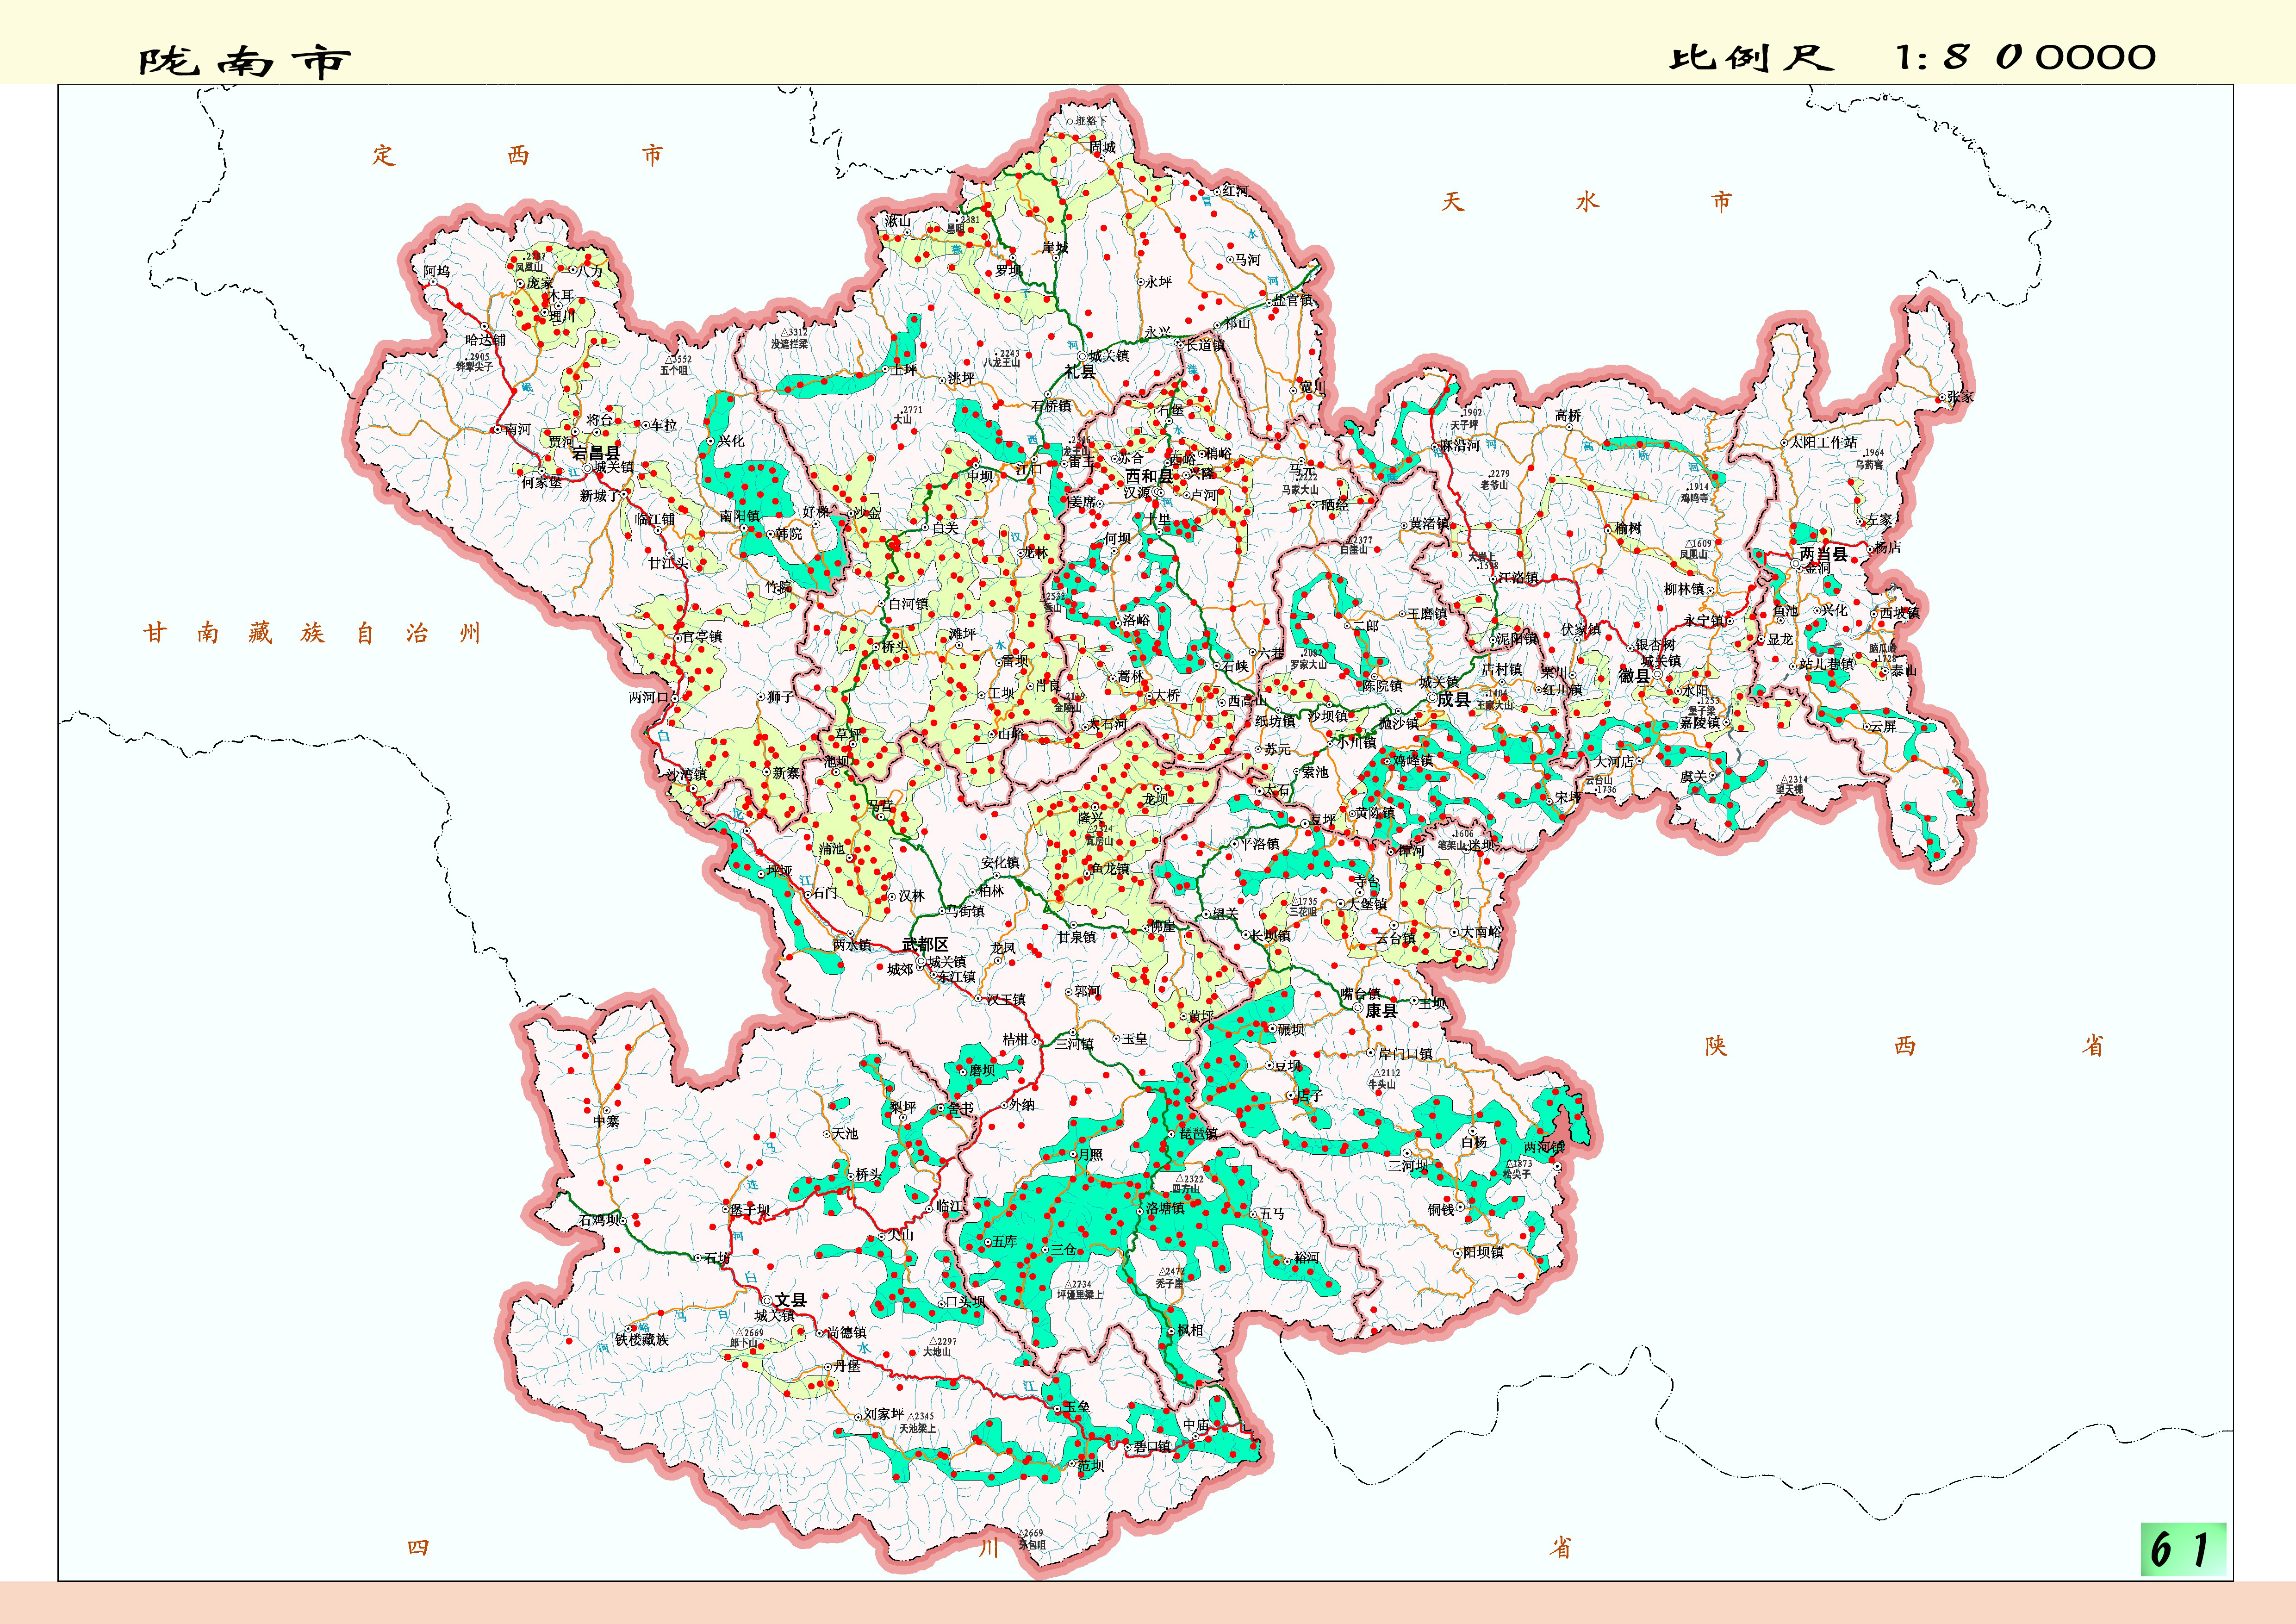Select the 成县 county label
The image size is (2296, 1624).
[x=1454, y=699]
